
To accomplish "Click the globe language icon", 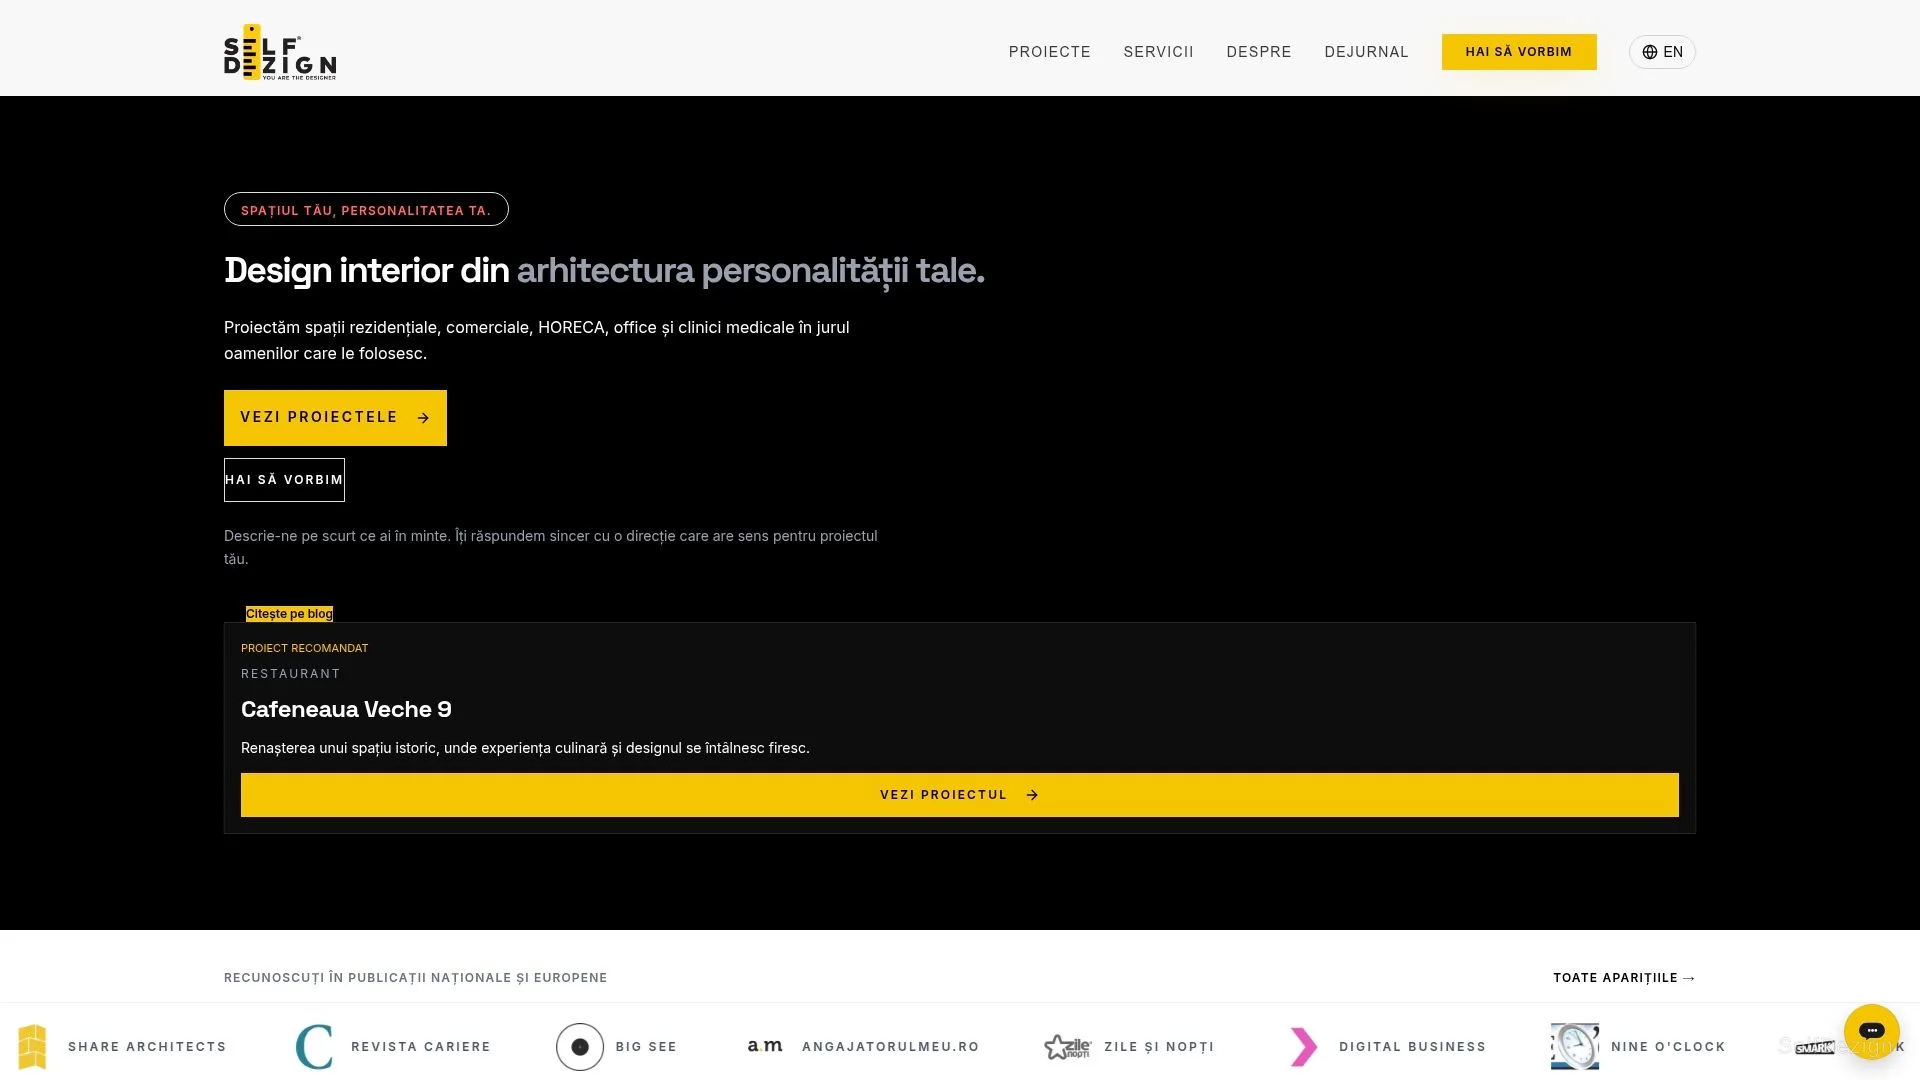I will point(1650,52).
